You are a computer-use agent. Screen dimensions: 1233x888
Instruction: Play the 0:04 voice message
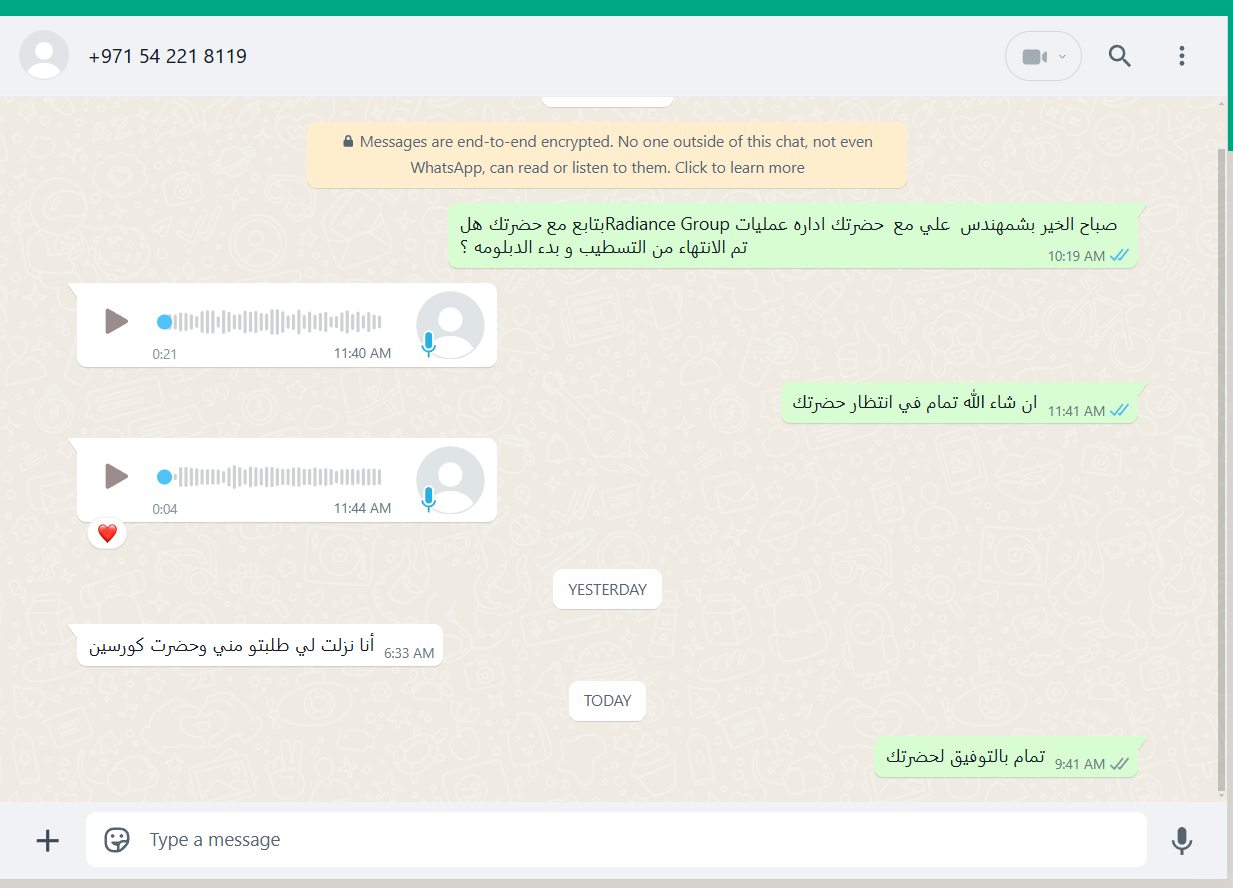click(x=117, y=476)
